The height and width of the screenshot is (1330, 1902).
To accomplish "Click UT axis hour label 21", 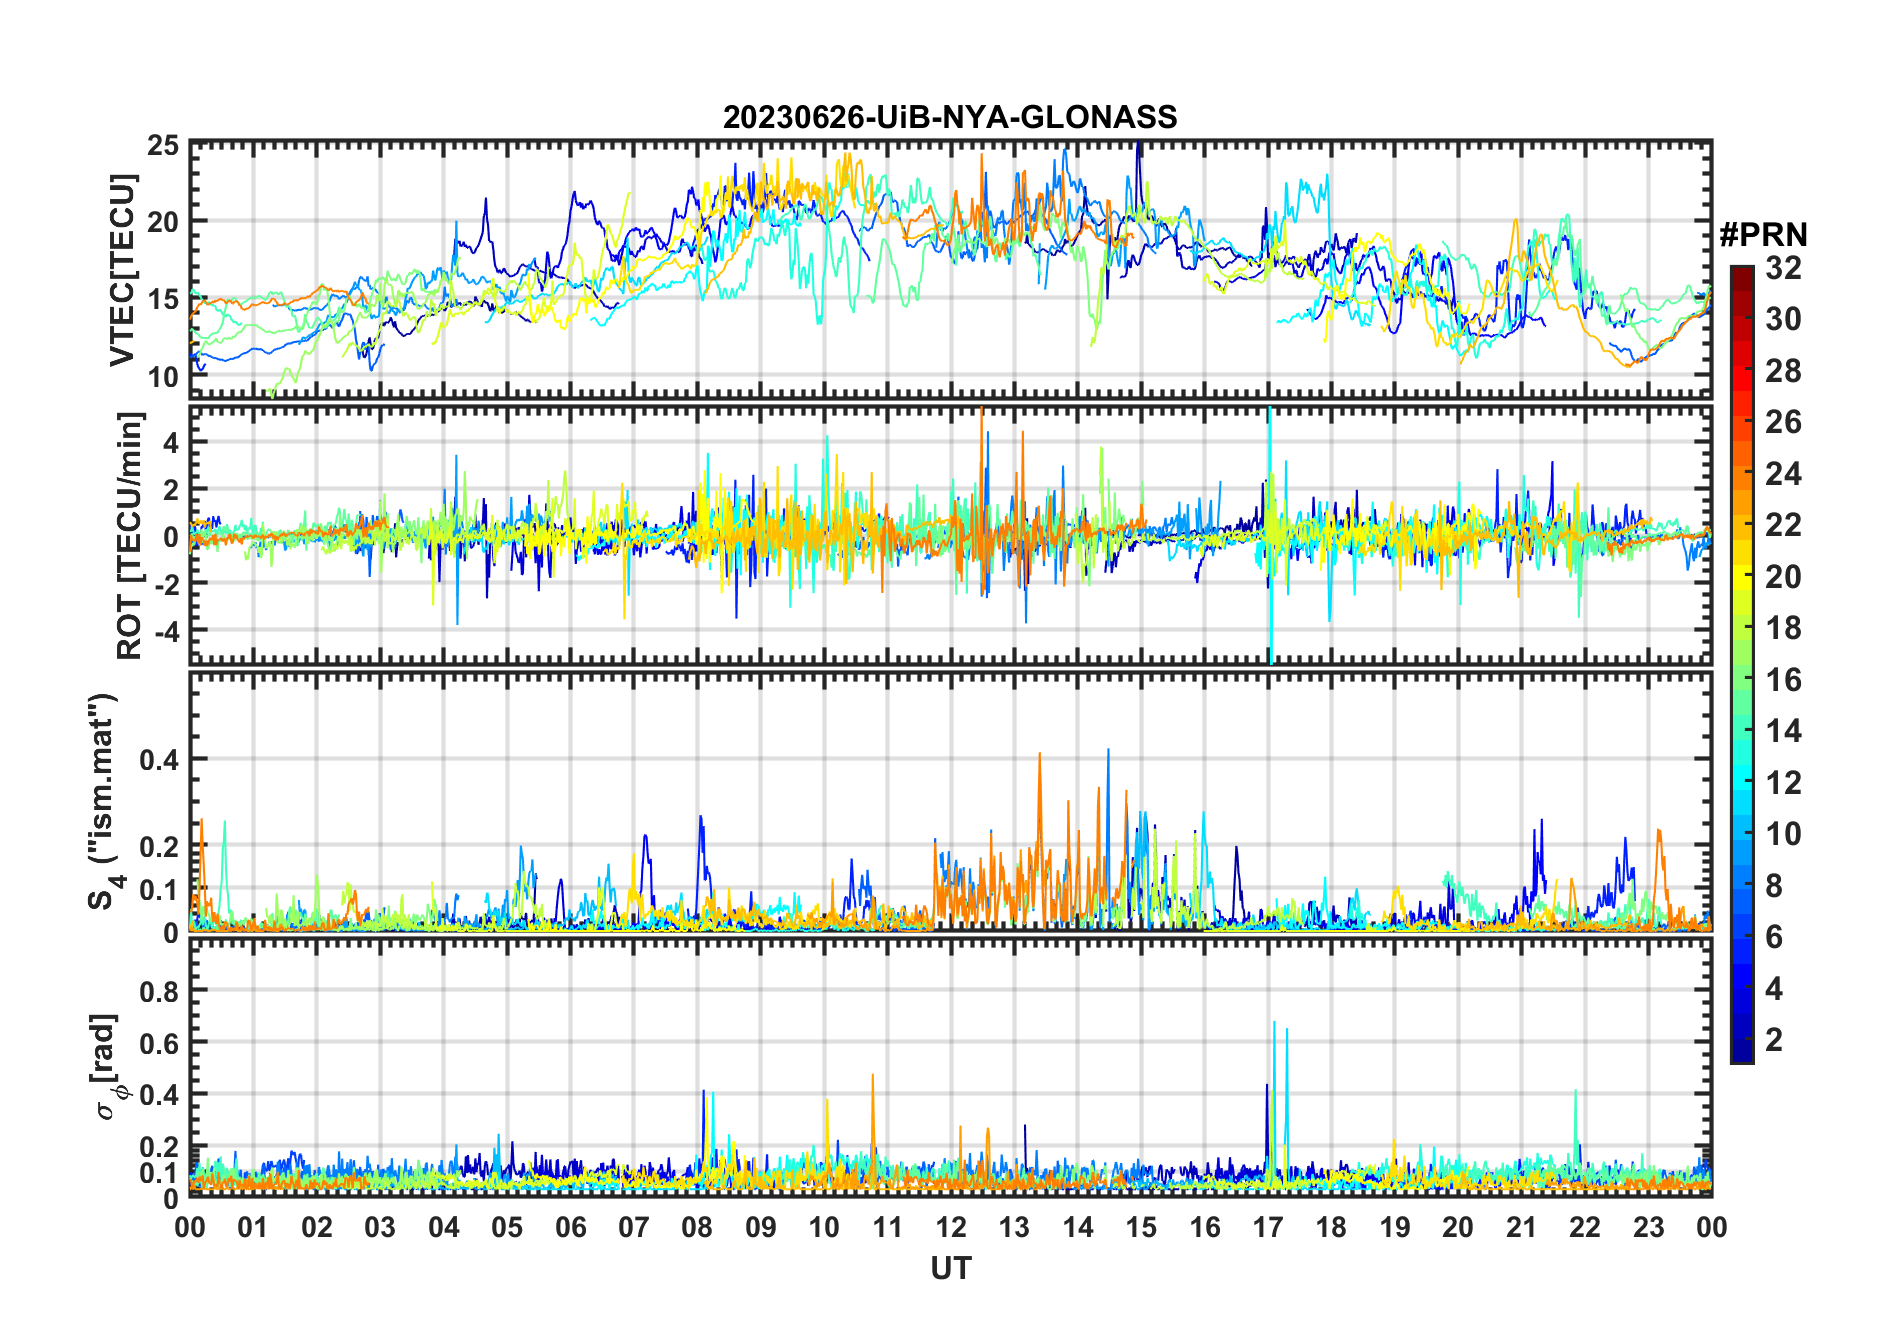I will 1522,1228.
